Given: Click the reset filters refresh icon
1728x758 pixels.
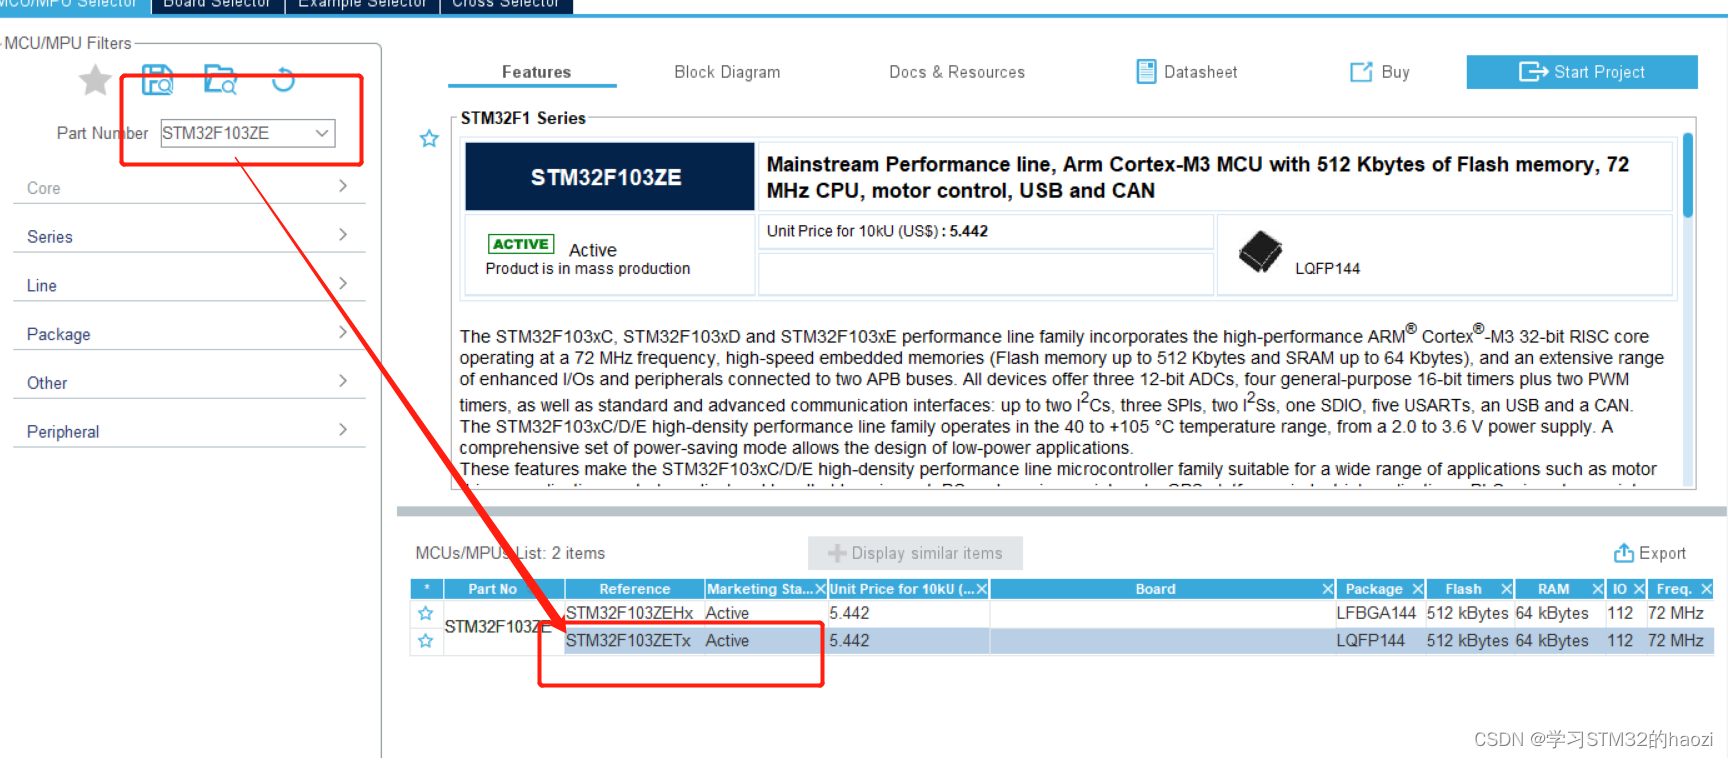Looking at the screenshot, I should point(284,79).
